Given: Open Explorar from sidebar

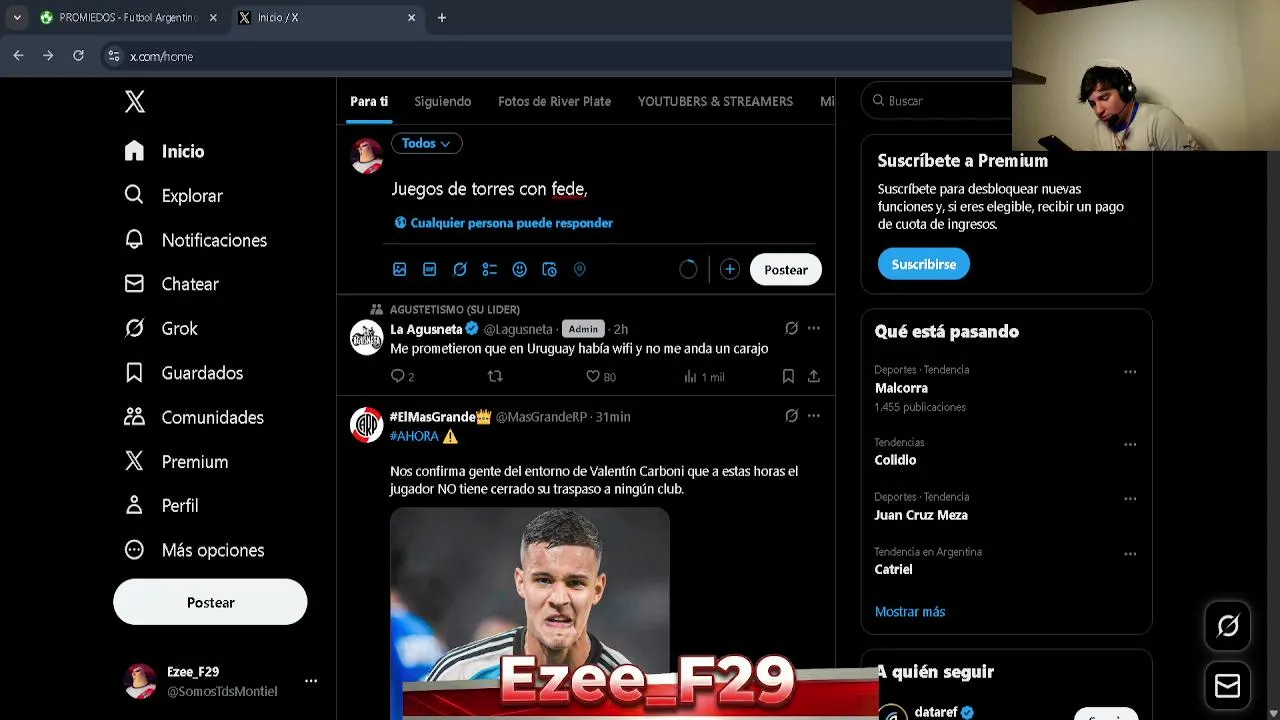Looking at the screenshot, I should coord(174,196).
